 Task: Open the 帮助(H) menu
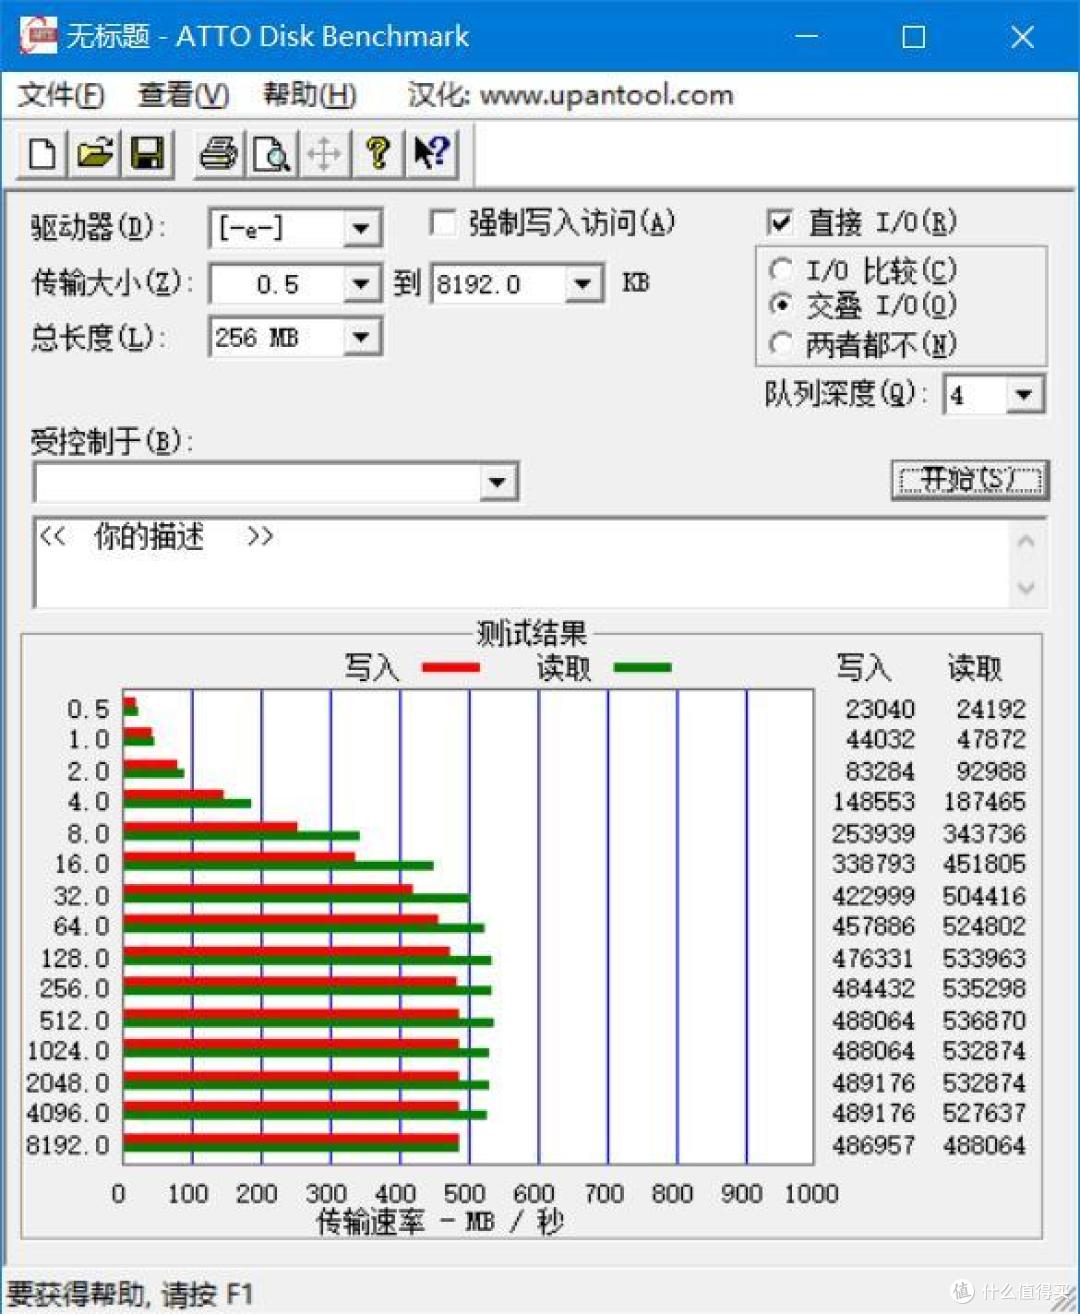pos(309,95)
